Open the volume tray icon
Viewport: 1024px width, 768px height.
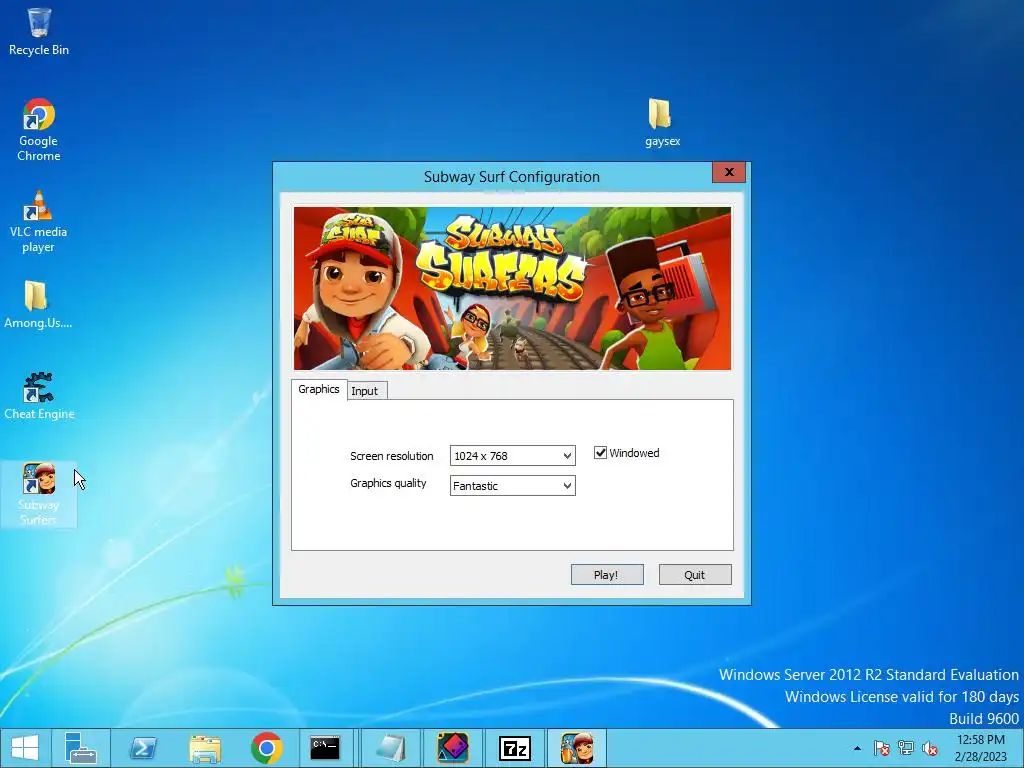click(x=930, y=748)
